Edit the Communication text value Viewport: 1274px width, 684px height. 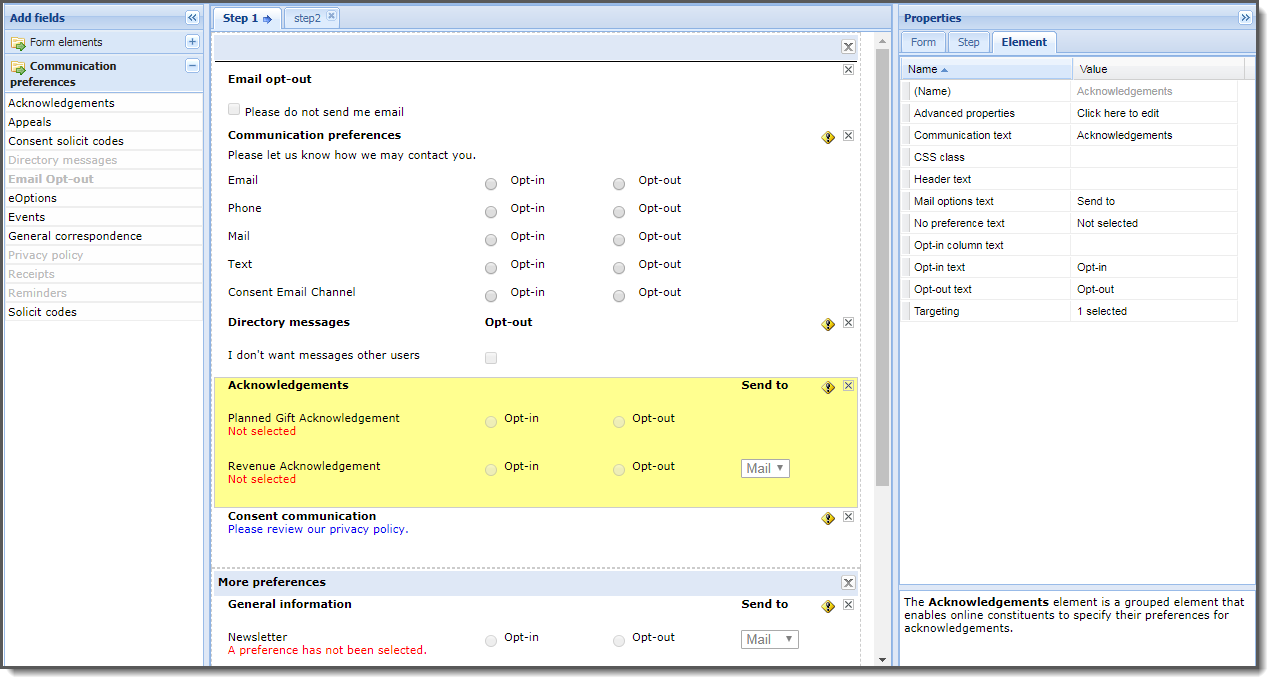point(1154,135)
